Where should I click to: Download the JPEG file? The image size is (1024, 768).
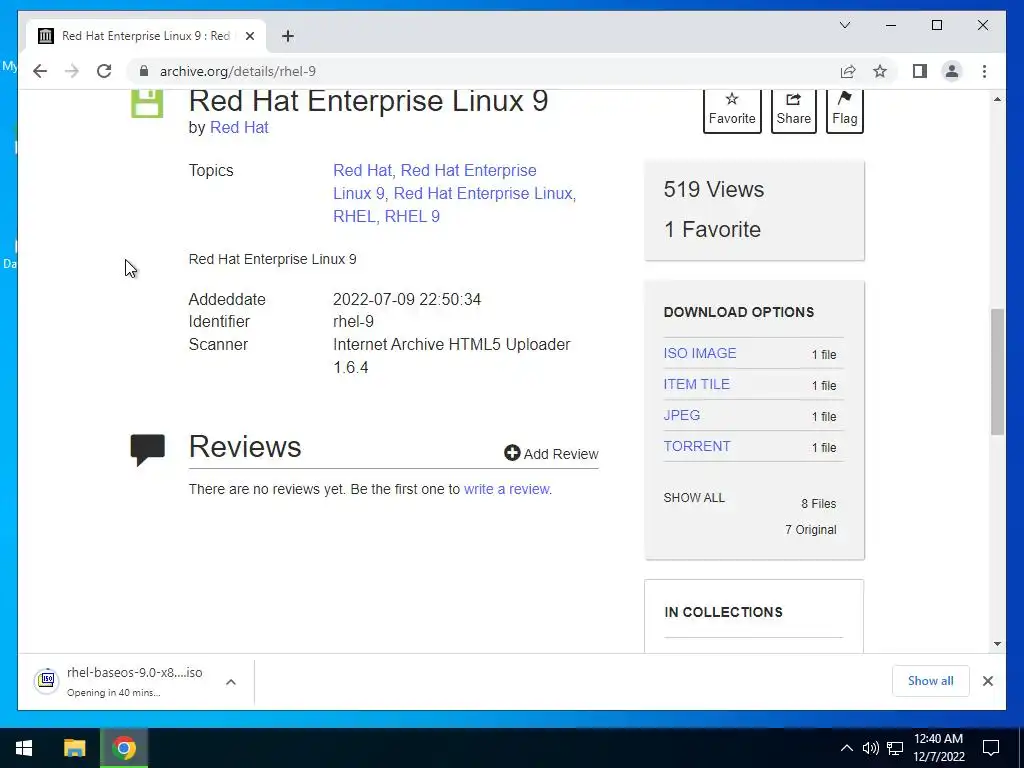tap(682, 415)
